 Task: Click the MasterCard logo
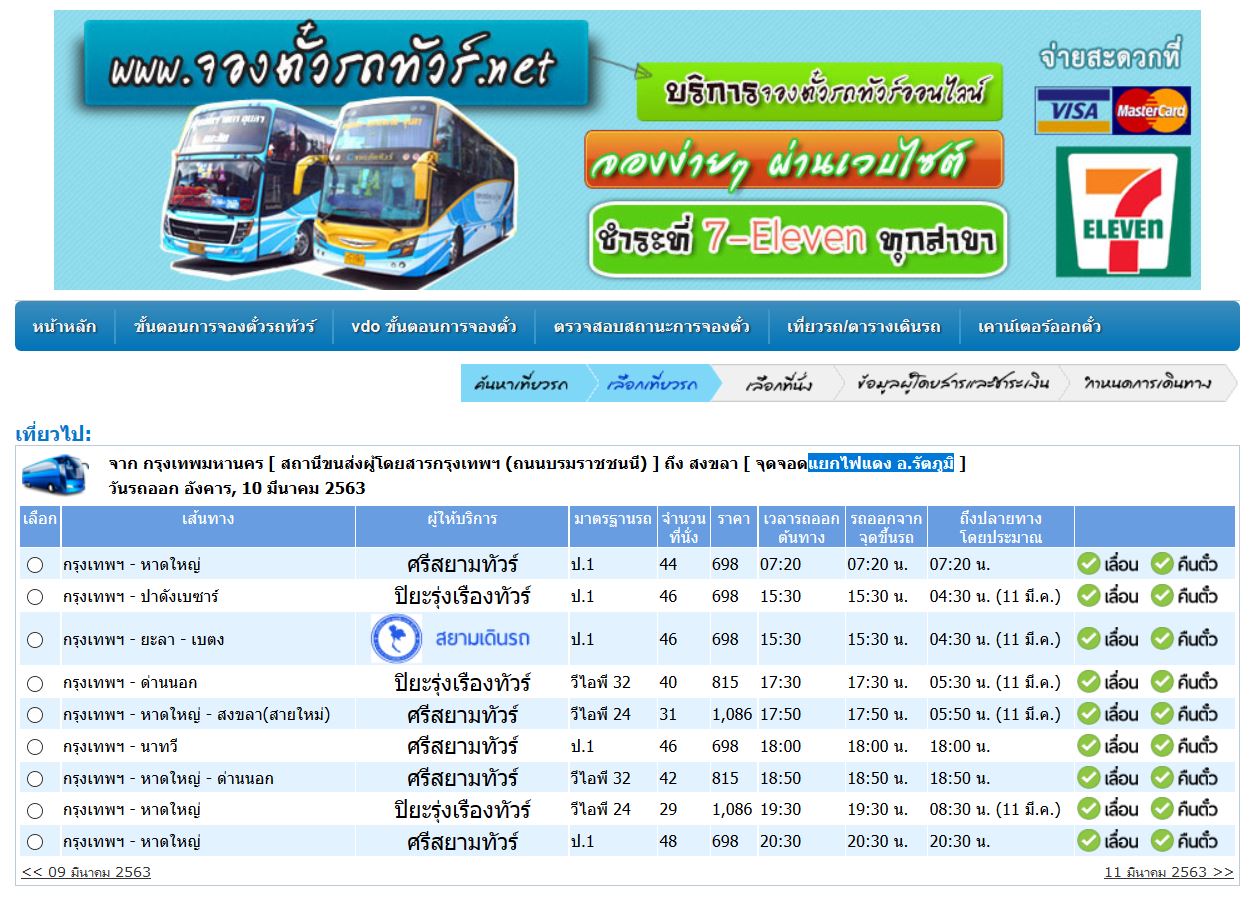point(1152,111)
